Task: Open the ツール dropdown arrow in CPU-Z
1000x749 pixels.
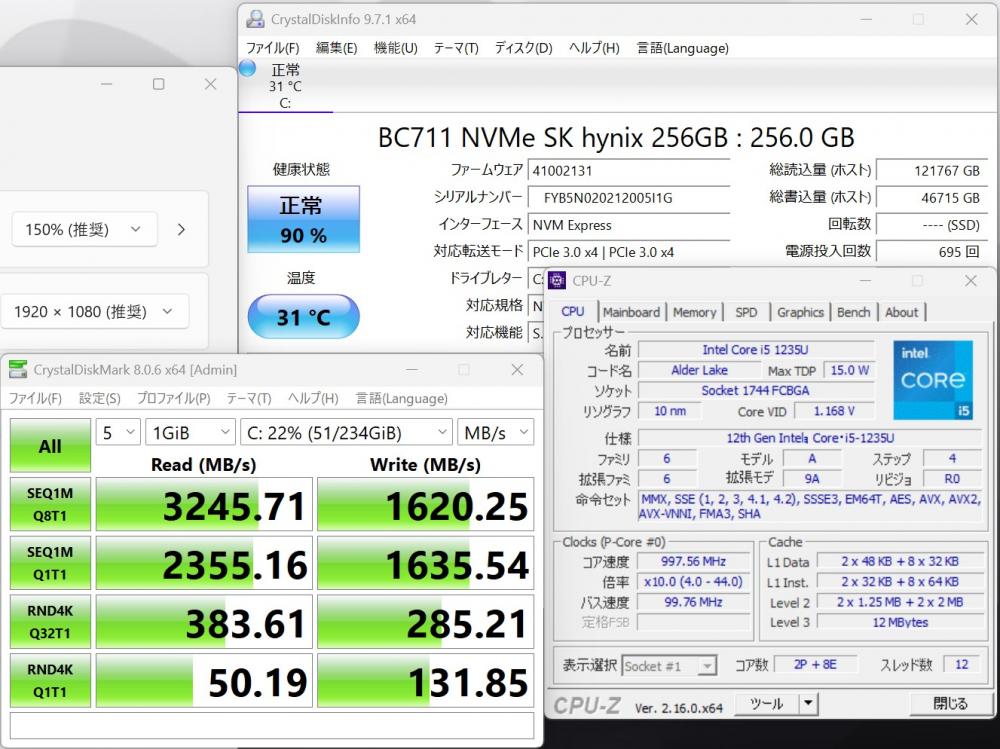Action: tap(808, 704)
